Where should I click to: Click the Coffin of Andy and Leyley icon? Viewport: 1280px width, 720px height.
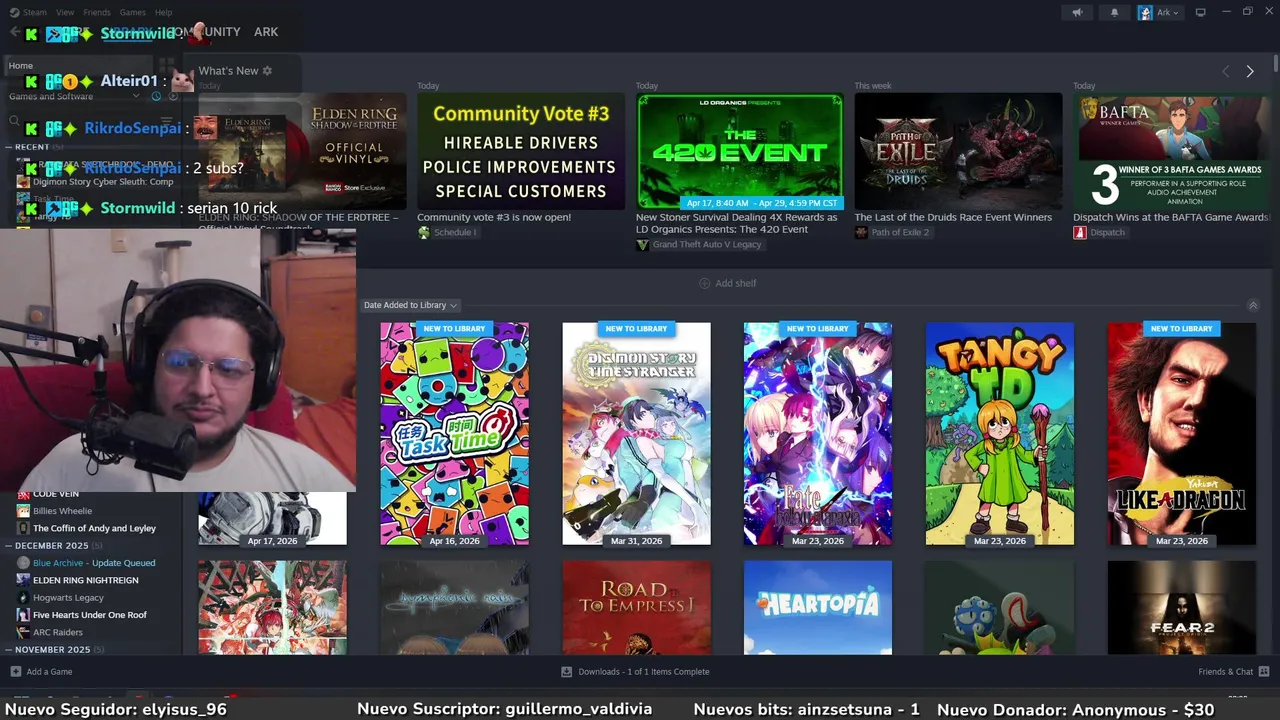pyautogui.click(x=23, y=528)
